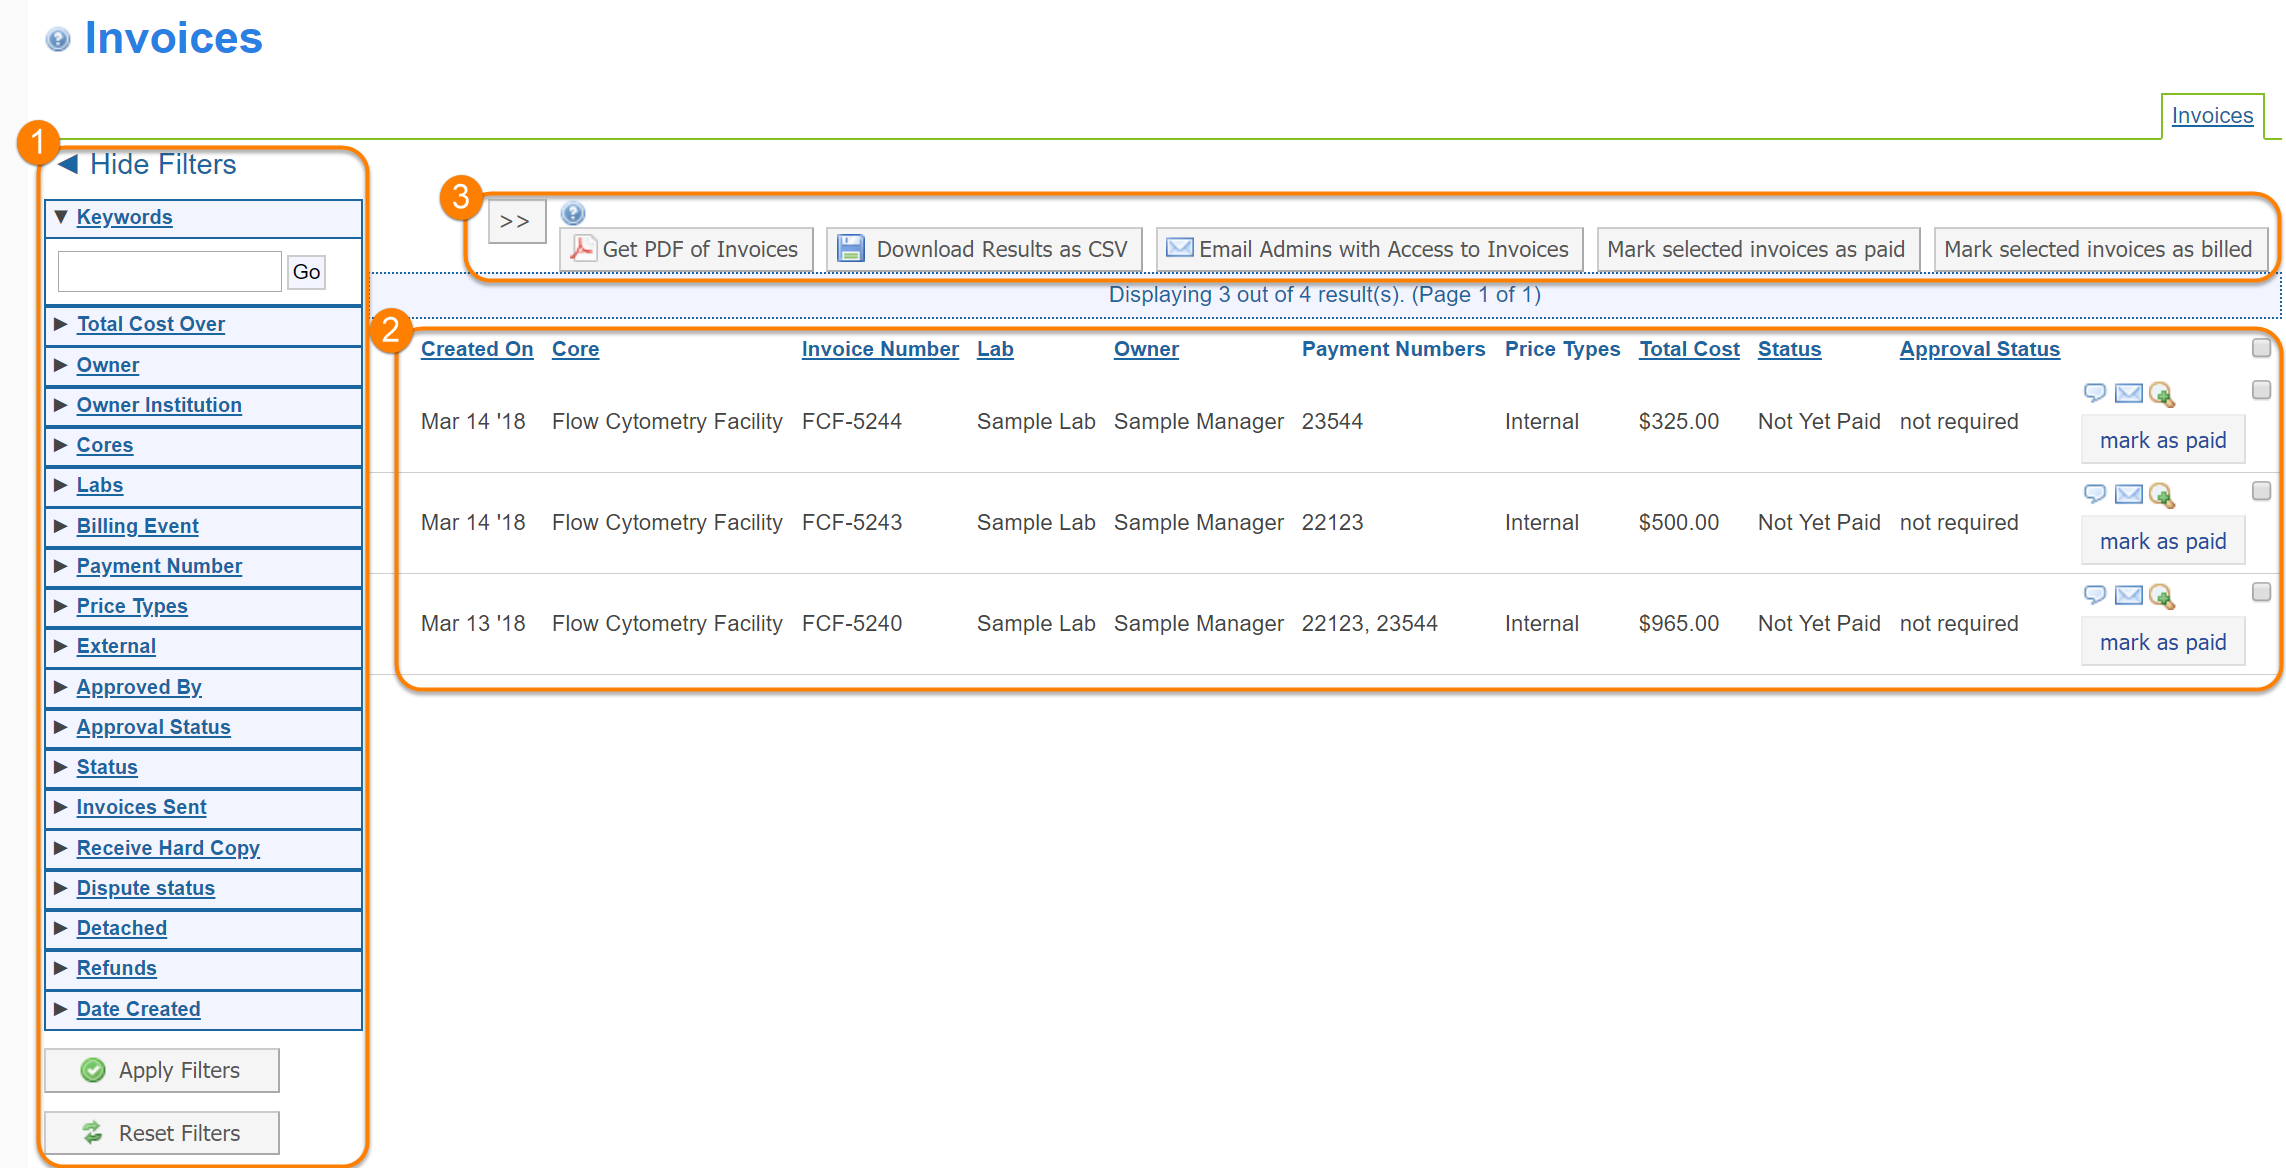Click comment bubble icon for invoice FCF-5240
The width and height of the screenshot is (2286, 1168).
point(2094,595)
